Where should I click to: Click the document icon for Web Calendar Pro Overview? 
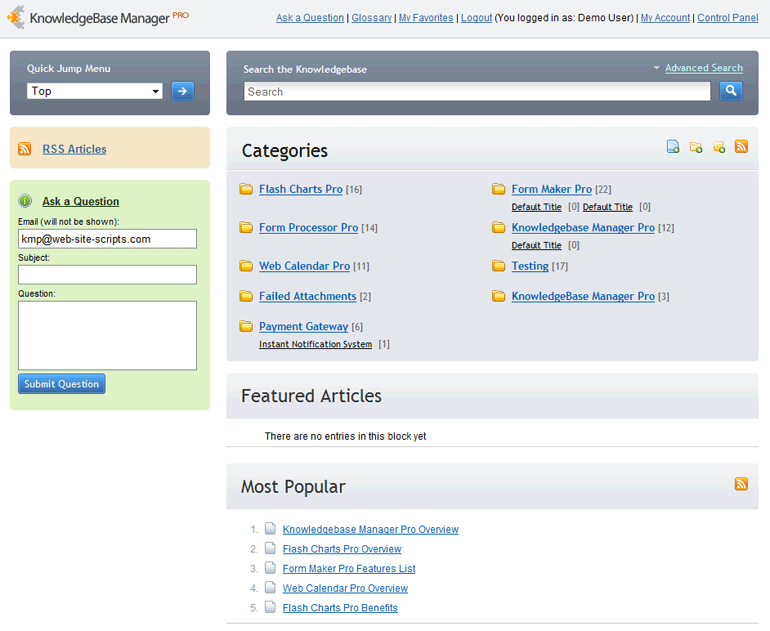point(270,587)
